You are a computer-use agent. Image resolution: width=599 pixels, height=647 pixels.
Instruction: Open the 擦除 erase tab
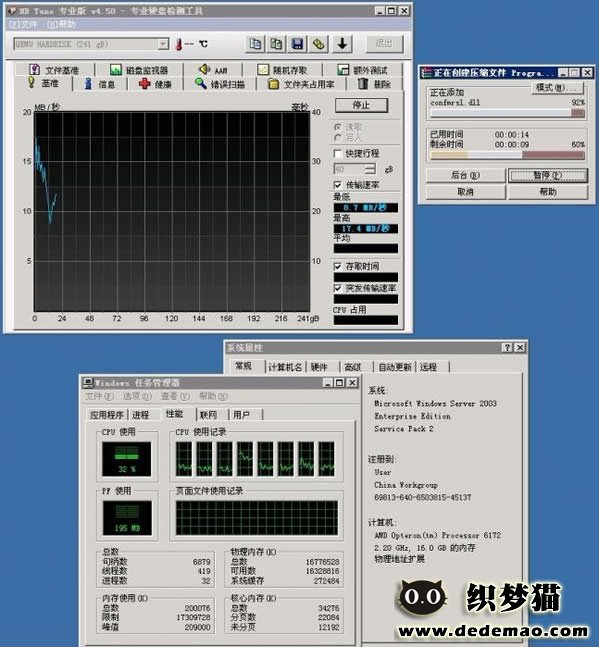click(374, 84)
